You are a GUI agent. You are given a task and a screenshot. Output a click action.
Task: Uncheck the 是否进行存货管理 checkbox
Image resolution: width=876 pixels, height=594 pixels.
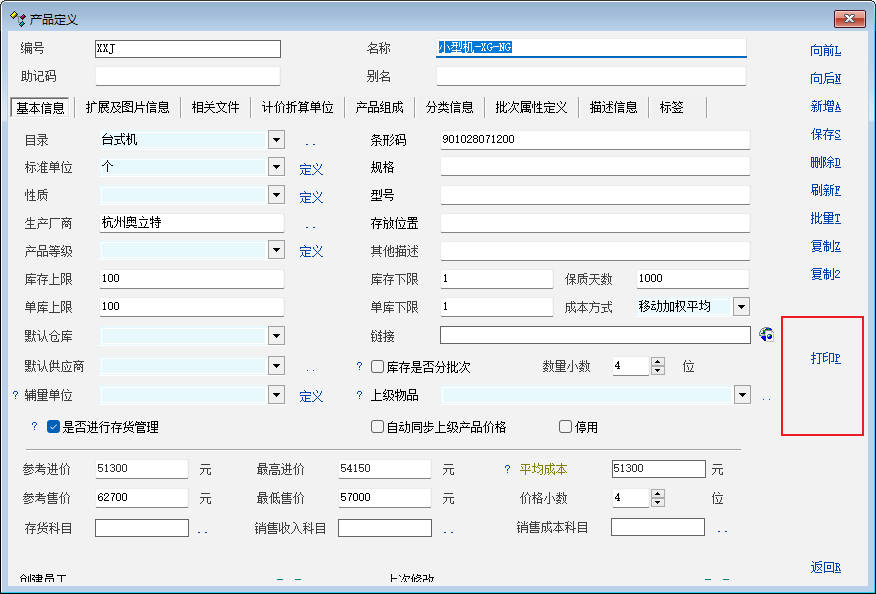tap(54, 427)
